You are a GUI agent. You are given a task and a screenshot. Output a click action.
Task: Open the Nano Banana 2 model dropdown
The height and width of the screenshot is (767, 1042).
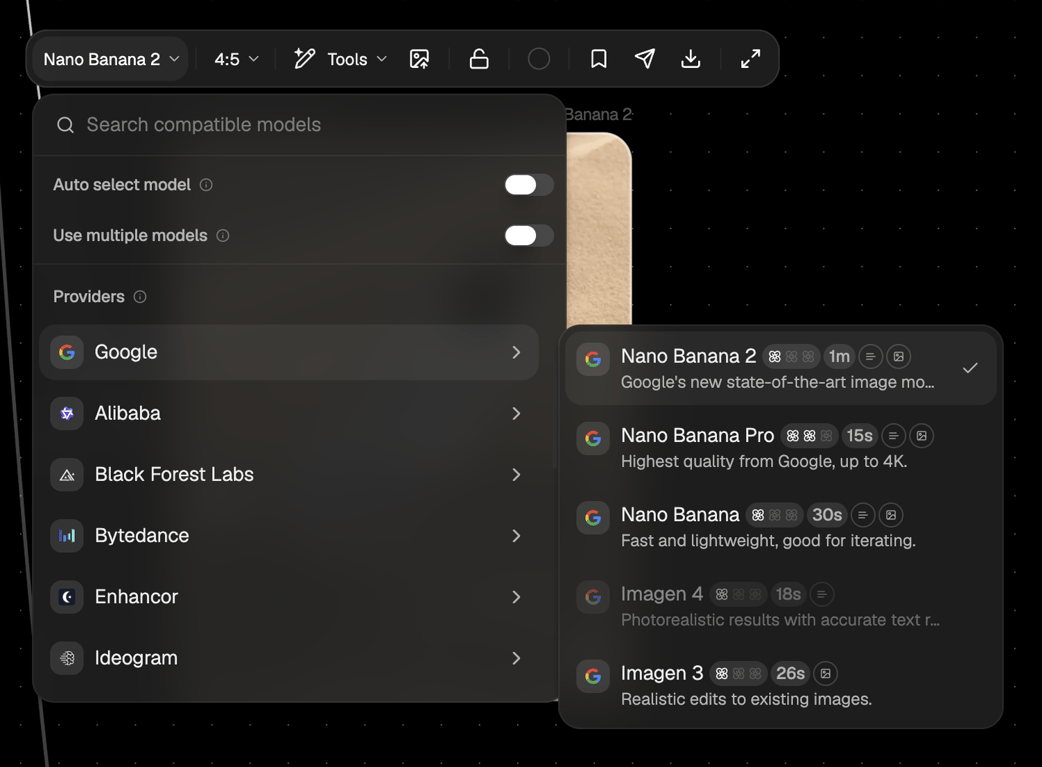tap(111, 59)
